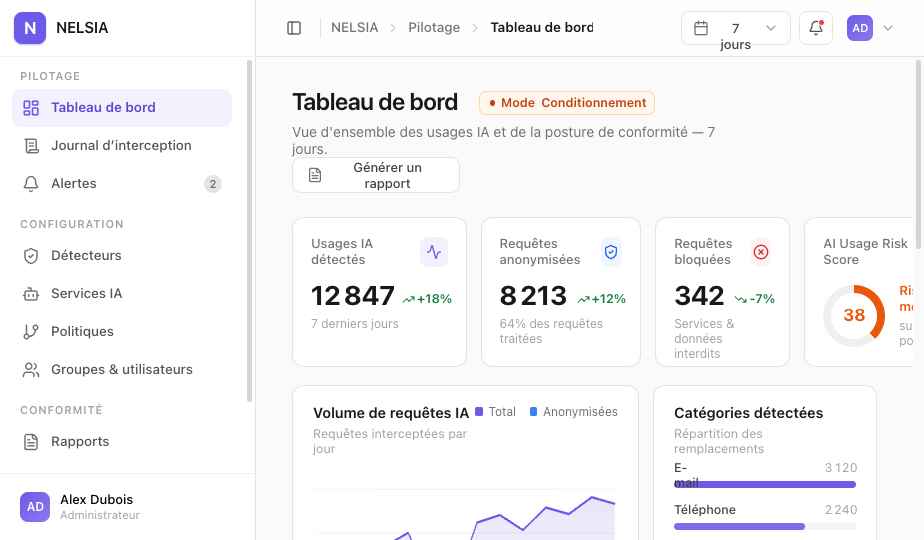Toggle the Total legend series
924x540 pixels.
(x=496, y=412)
